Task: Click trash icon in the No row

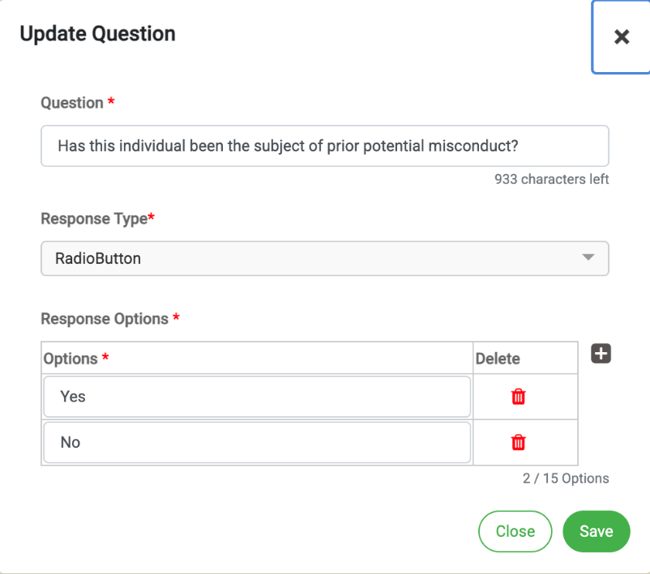Action: point(518,443)
